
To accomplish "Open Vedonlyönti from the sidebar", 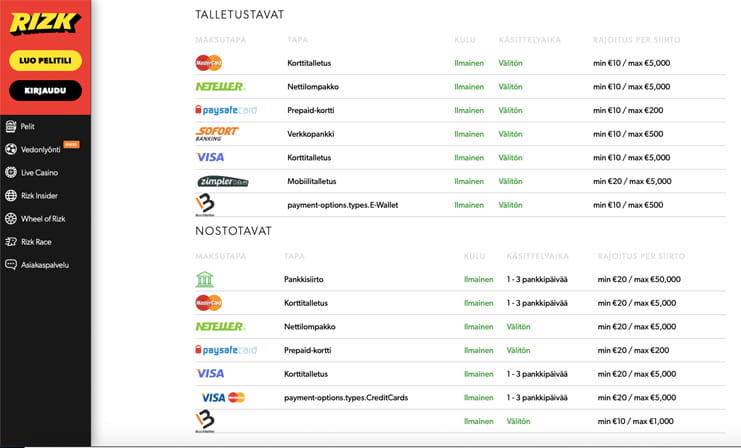I will (41, 149).
